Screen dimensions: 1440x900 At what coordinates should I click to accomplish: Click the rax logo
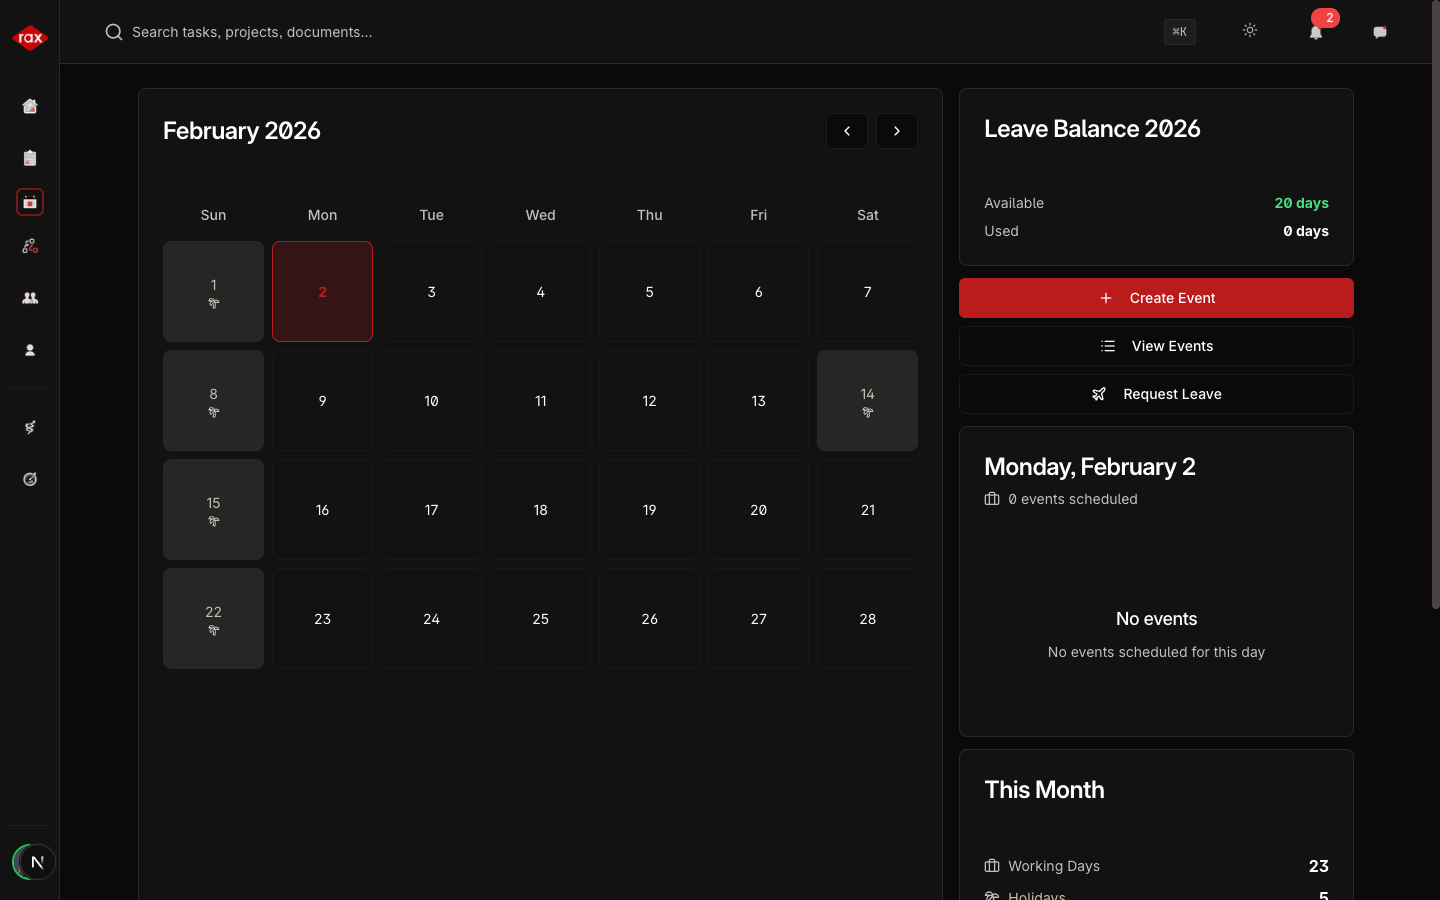30,38
